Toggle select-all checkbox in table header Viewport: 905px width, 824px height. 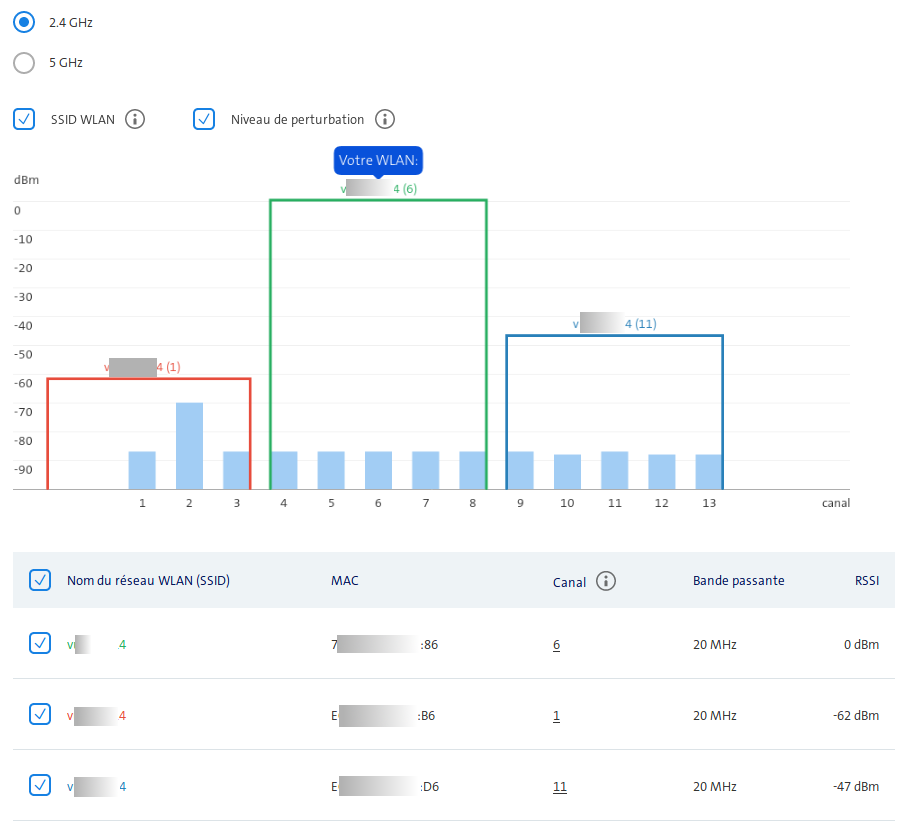[40, 580]
